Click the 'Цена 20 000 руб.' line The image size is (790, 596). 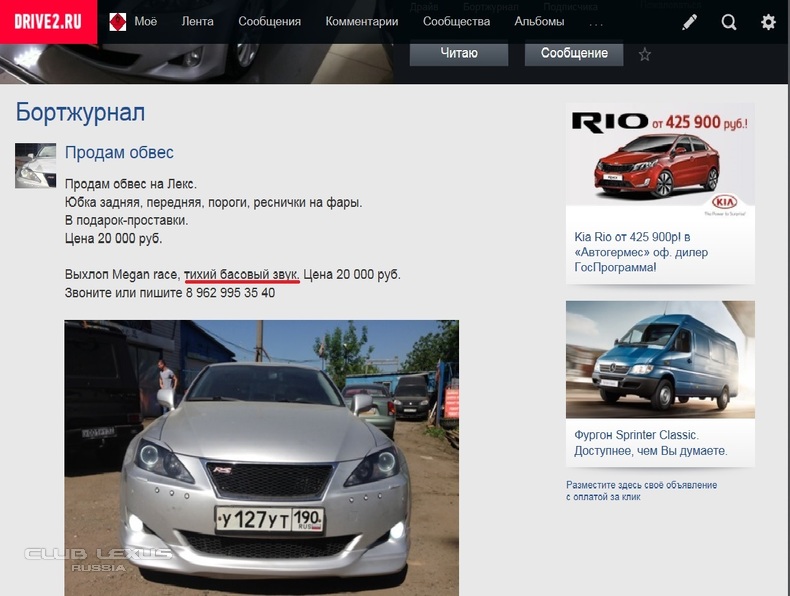(x=113, y=238)
